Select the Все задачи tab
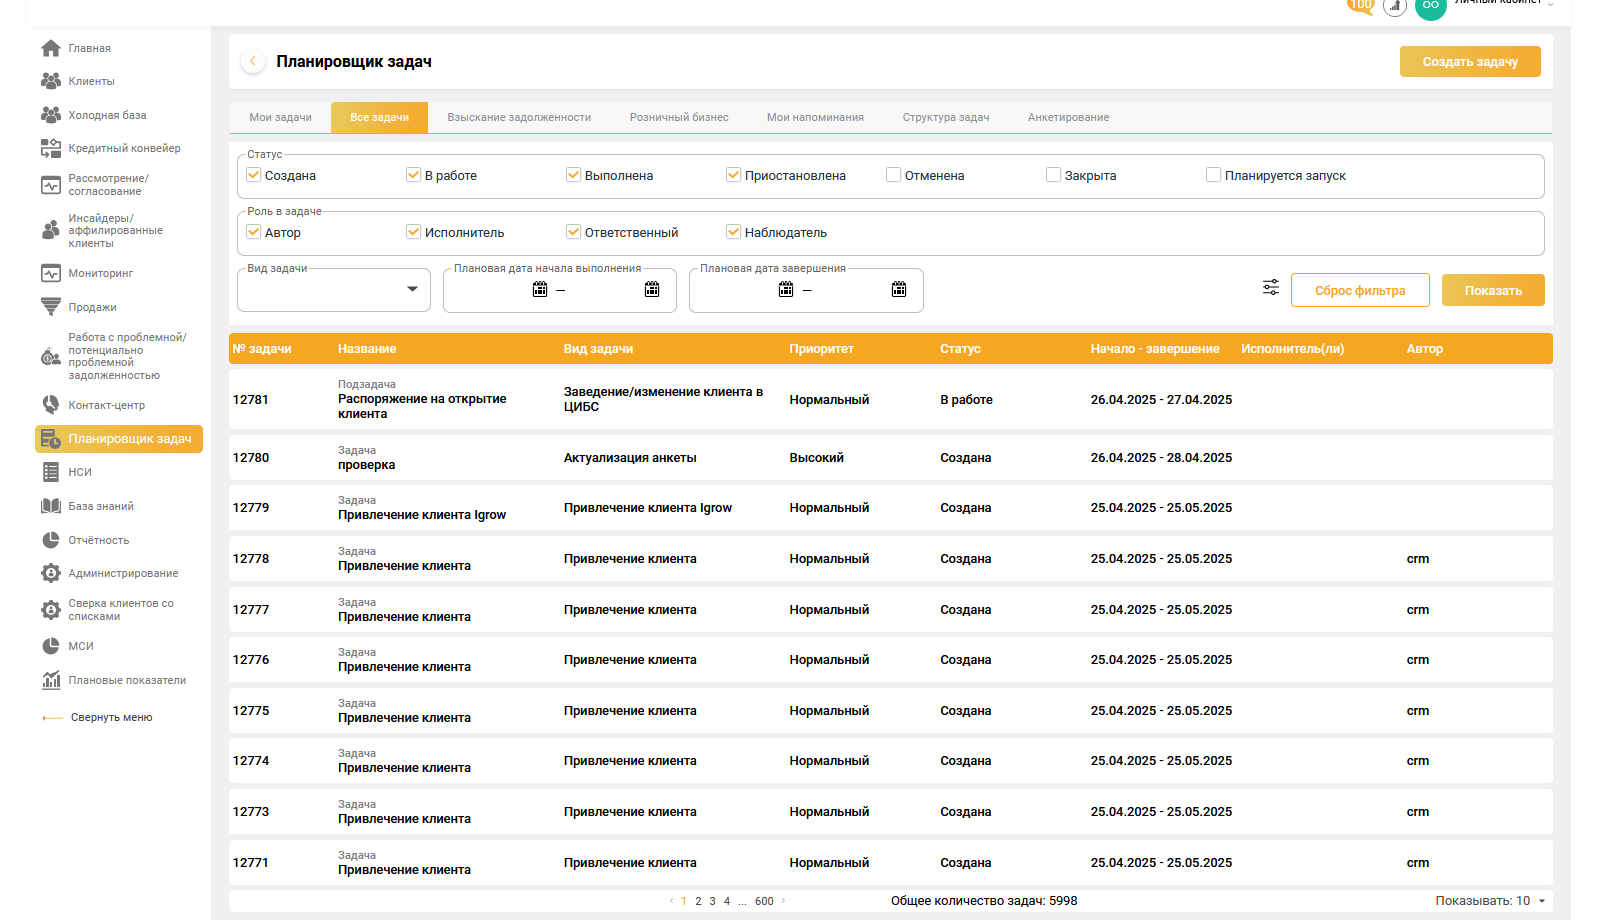1608x920 pixels. (x=380, y=117)
